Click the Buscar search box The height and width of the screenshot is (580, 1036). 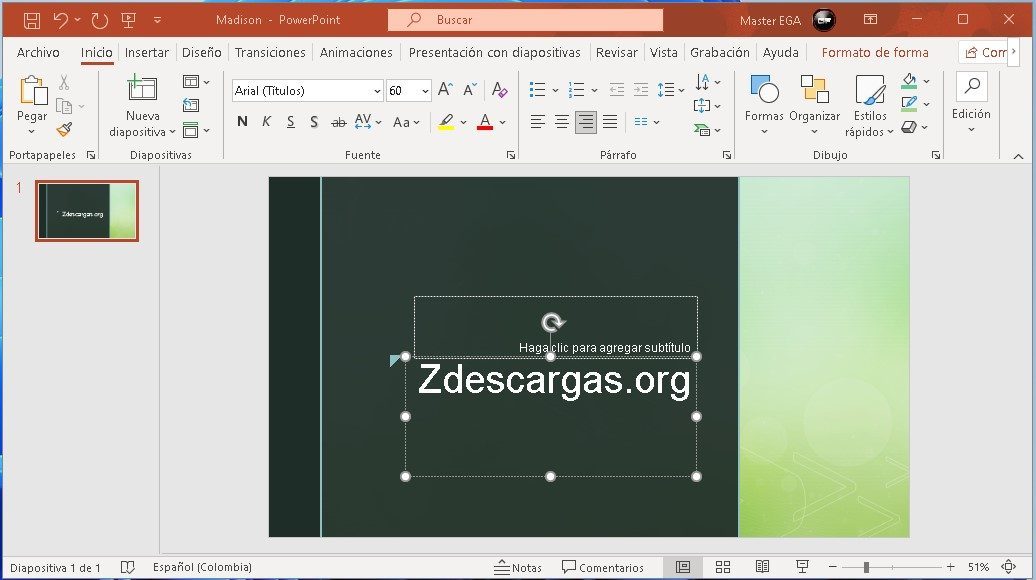coord(525,20)
